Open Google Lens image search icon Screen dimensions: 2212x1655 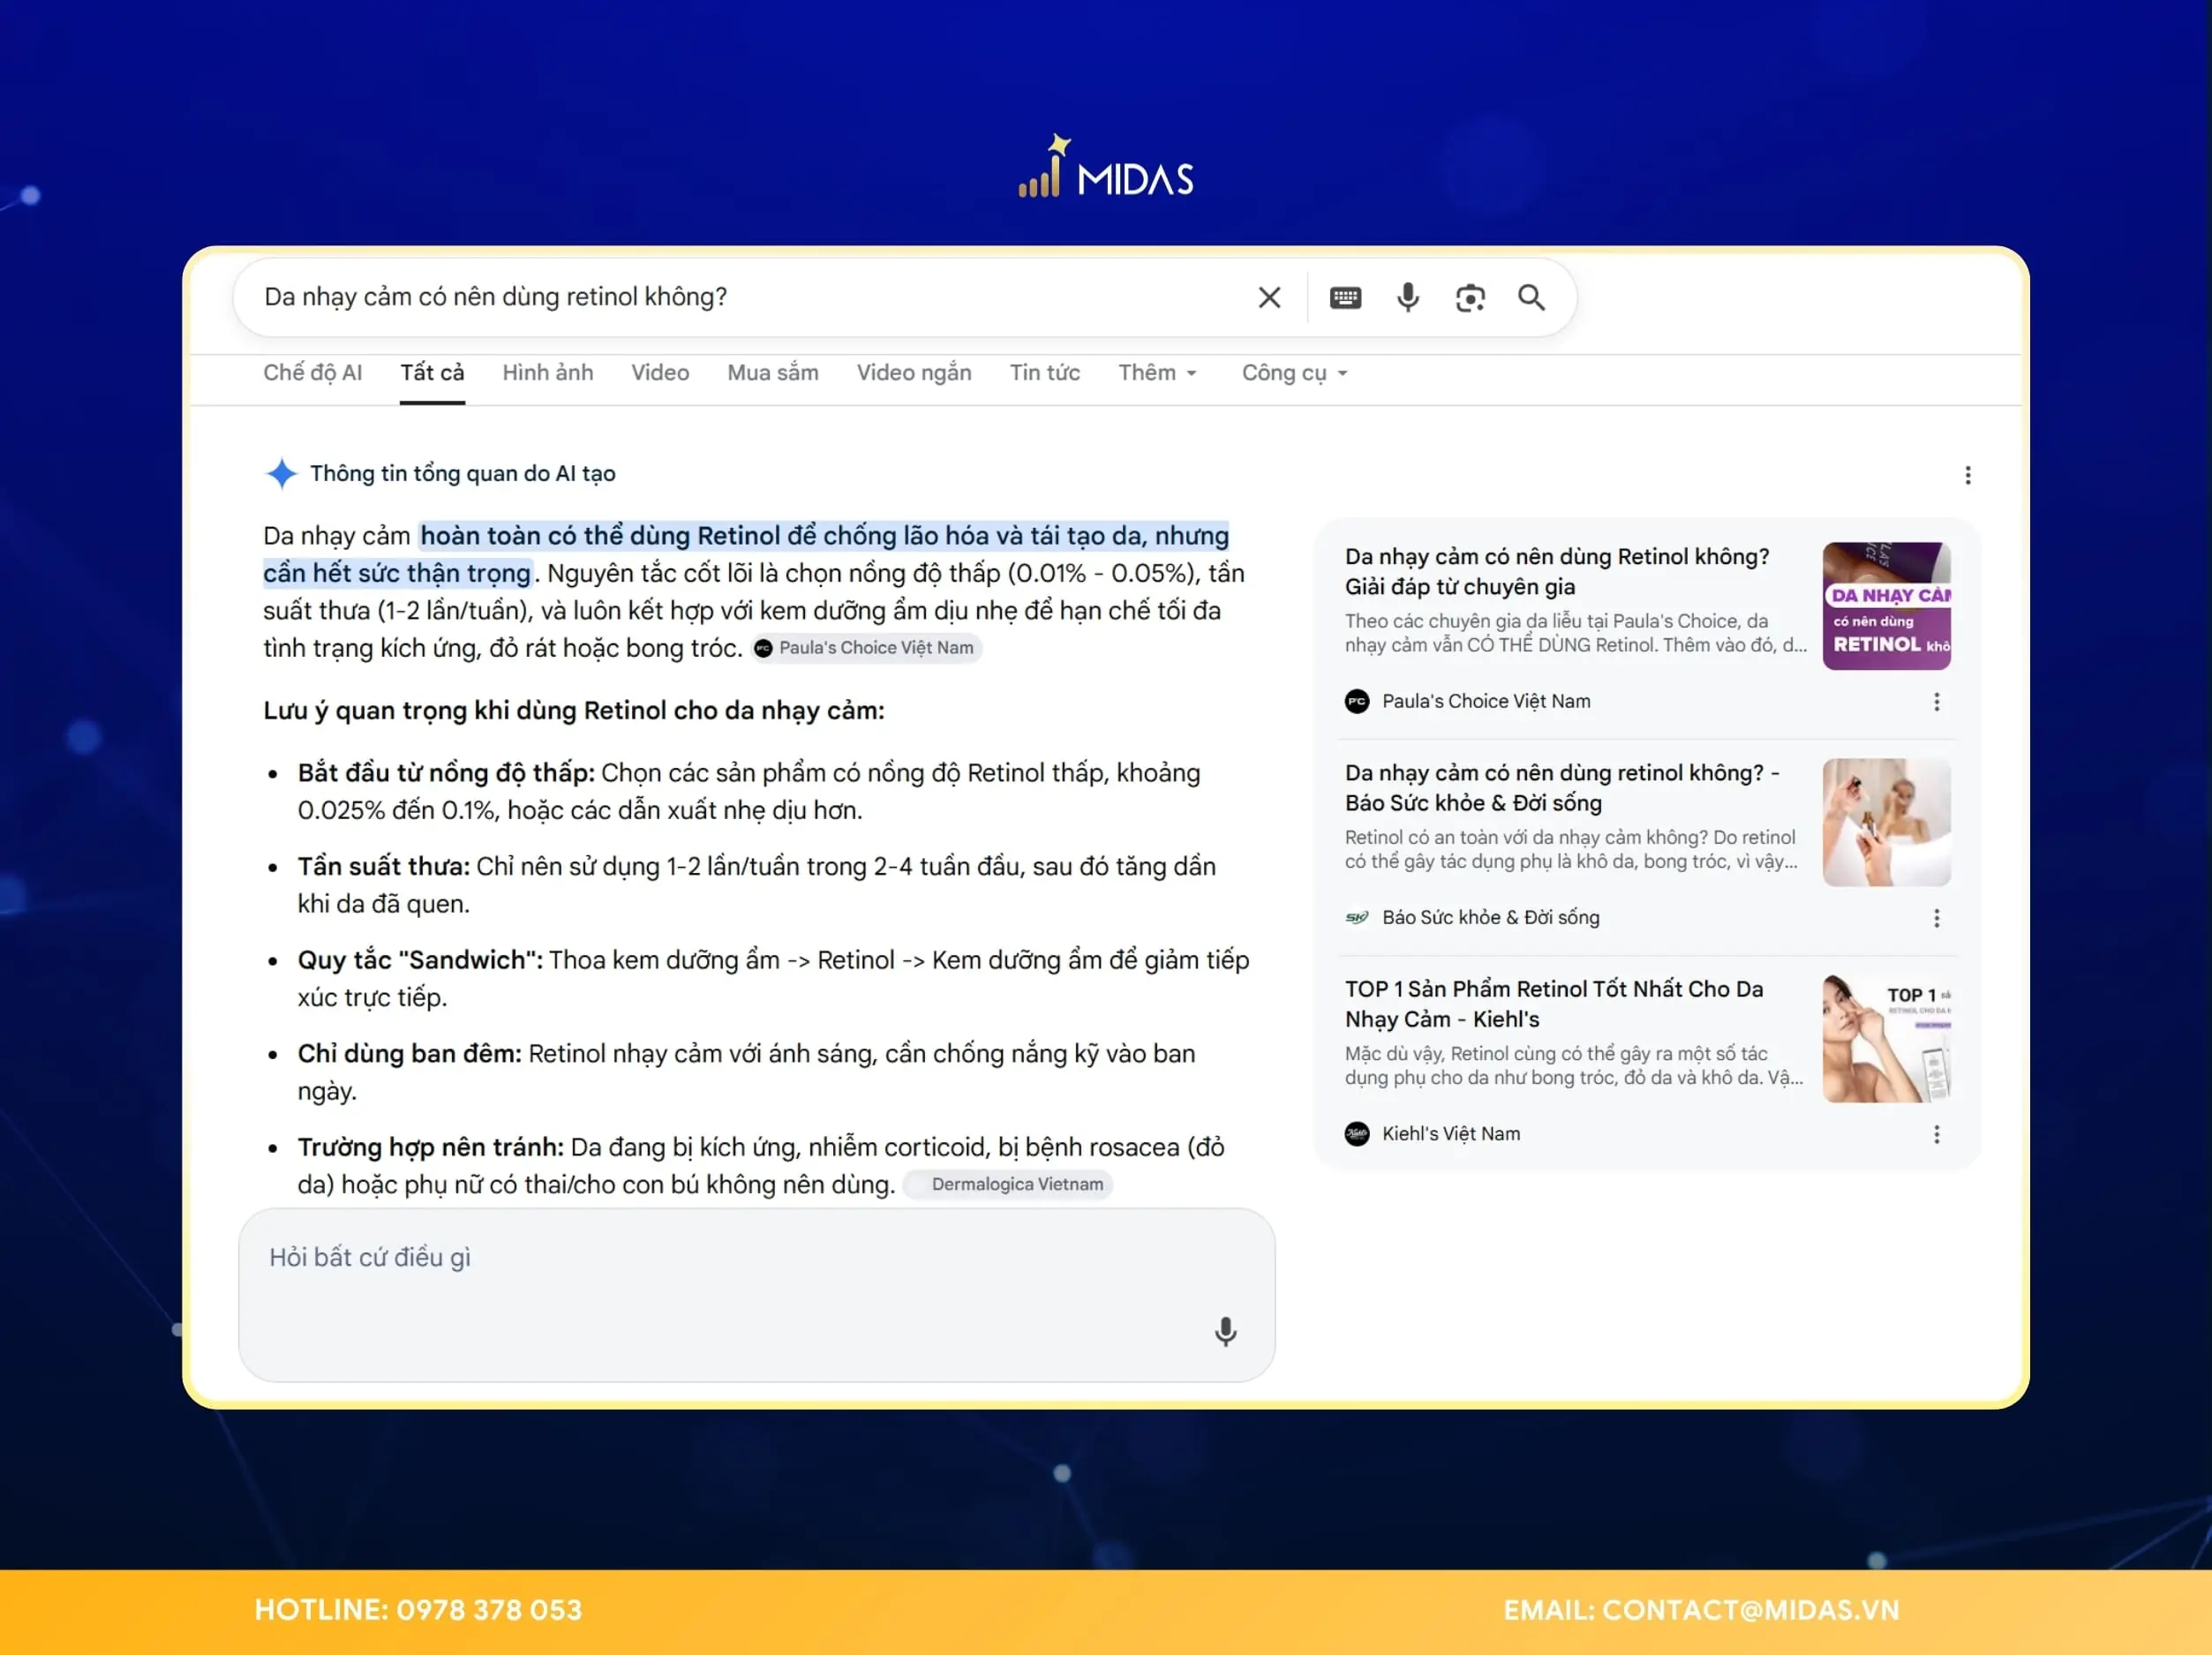(x=1470, y=297)
